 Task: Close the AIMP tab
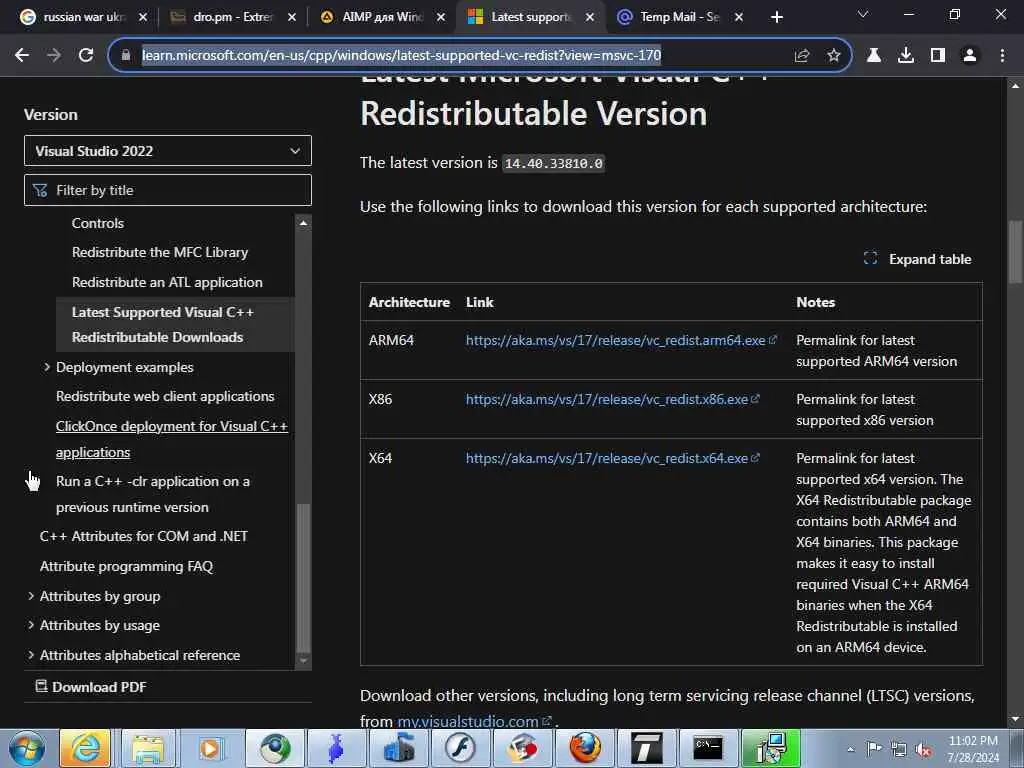point(441,18)
